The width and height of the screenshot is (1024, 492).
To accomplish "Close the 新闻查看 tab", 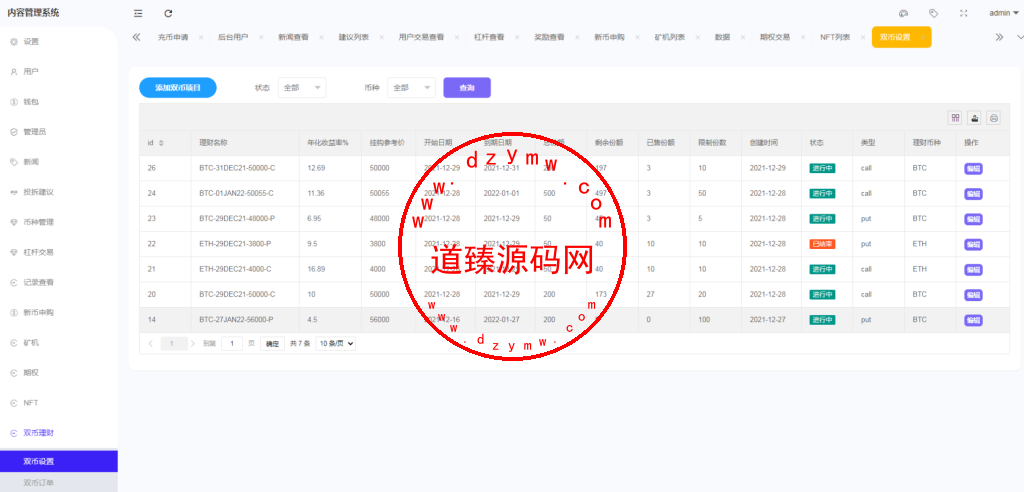I will [x=321, y=37].
